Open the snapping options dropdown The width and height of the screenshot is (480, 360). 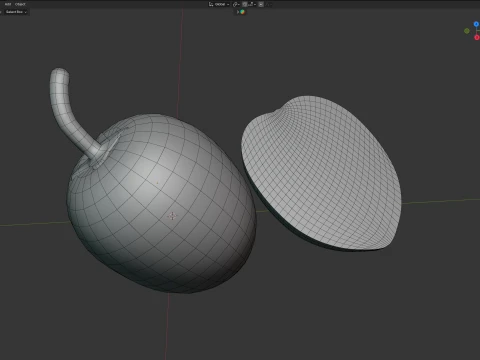(x=252, y=4)
